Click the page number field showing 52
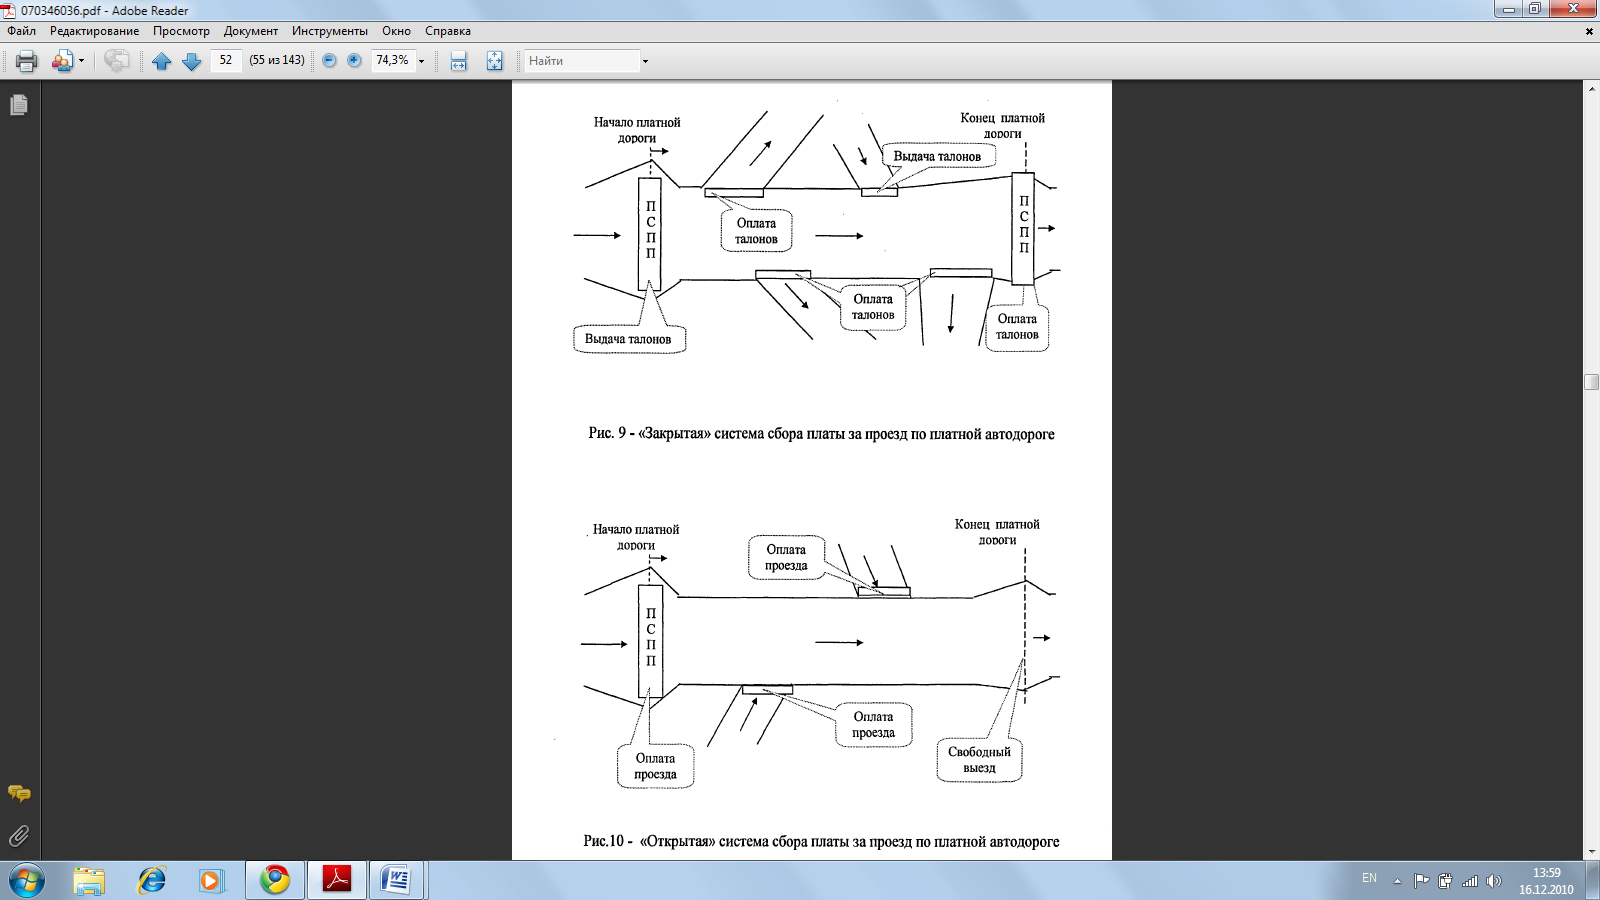 tap(226, 61)
